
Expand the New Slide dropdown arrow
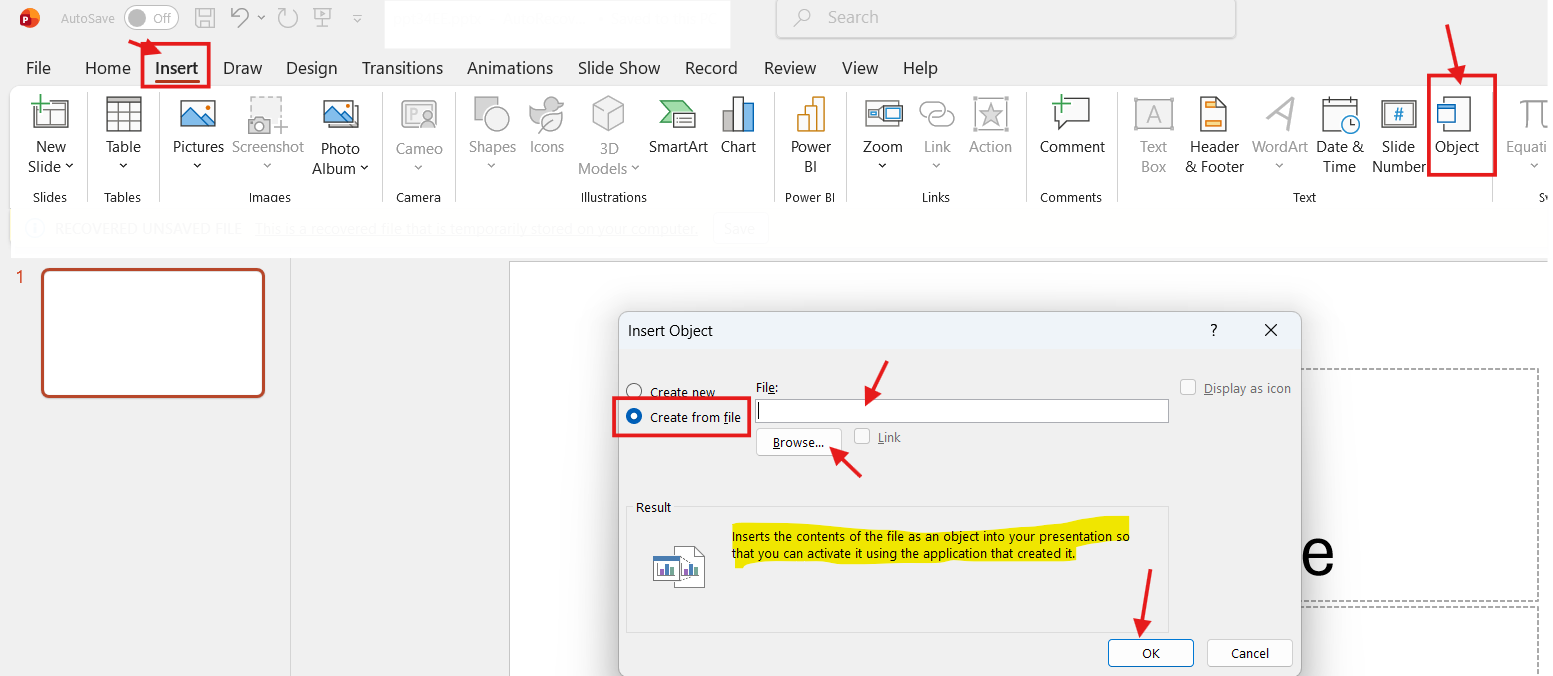coord(69,167)
